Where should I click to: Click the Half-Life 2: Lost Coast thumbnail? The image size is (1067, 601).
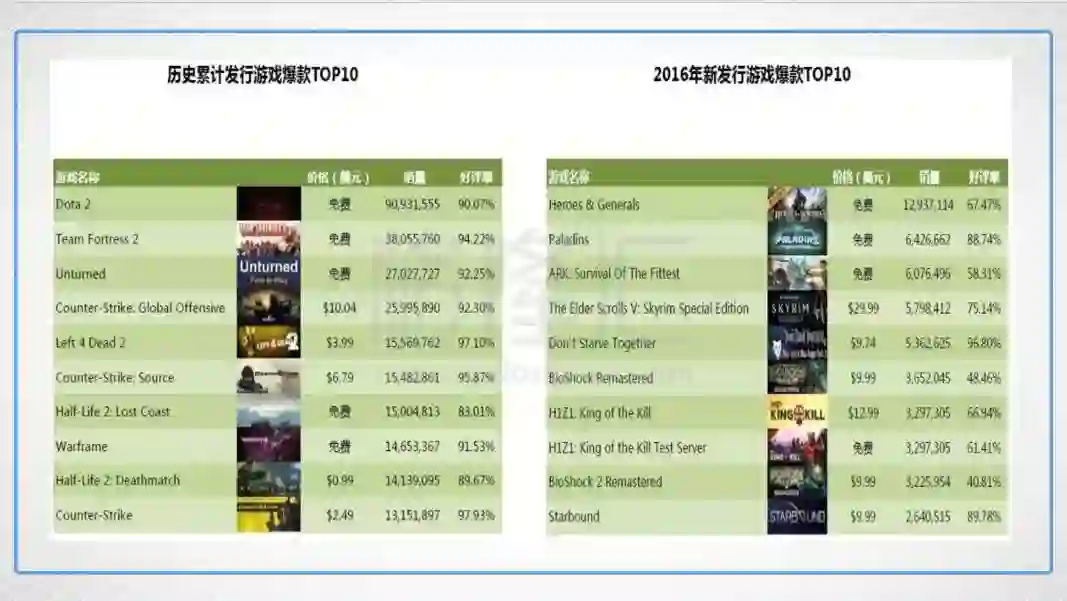pyautogui.click(x=269, y=411)
